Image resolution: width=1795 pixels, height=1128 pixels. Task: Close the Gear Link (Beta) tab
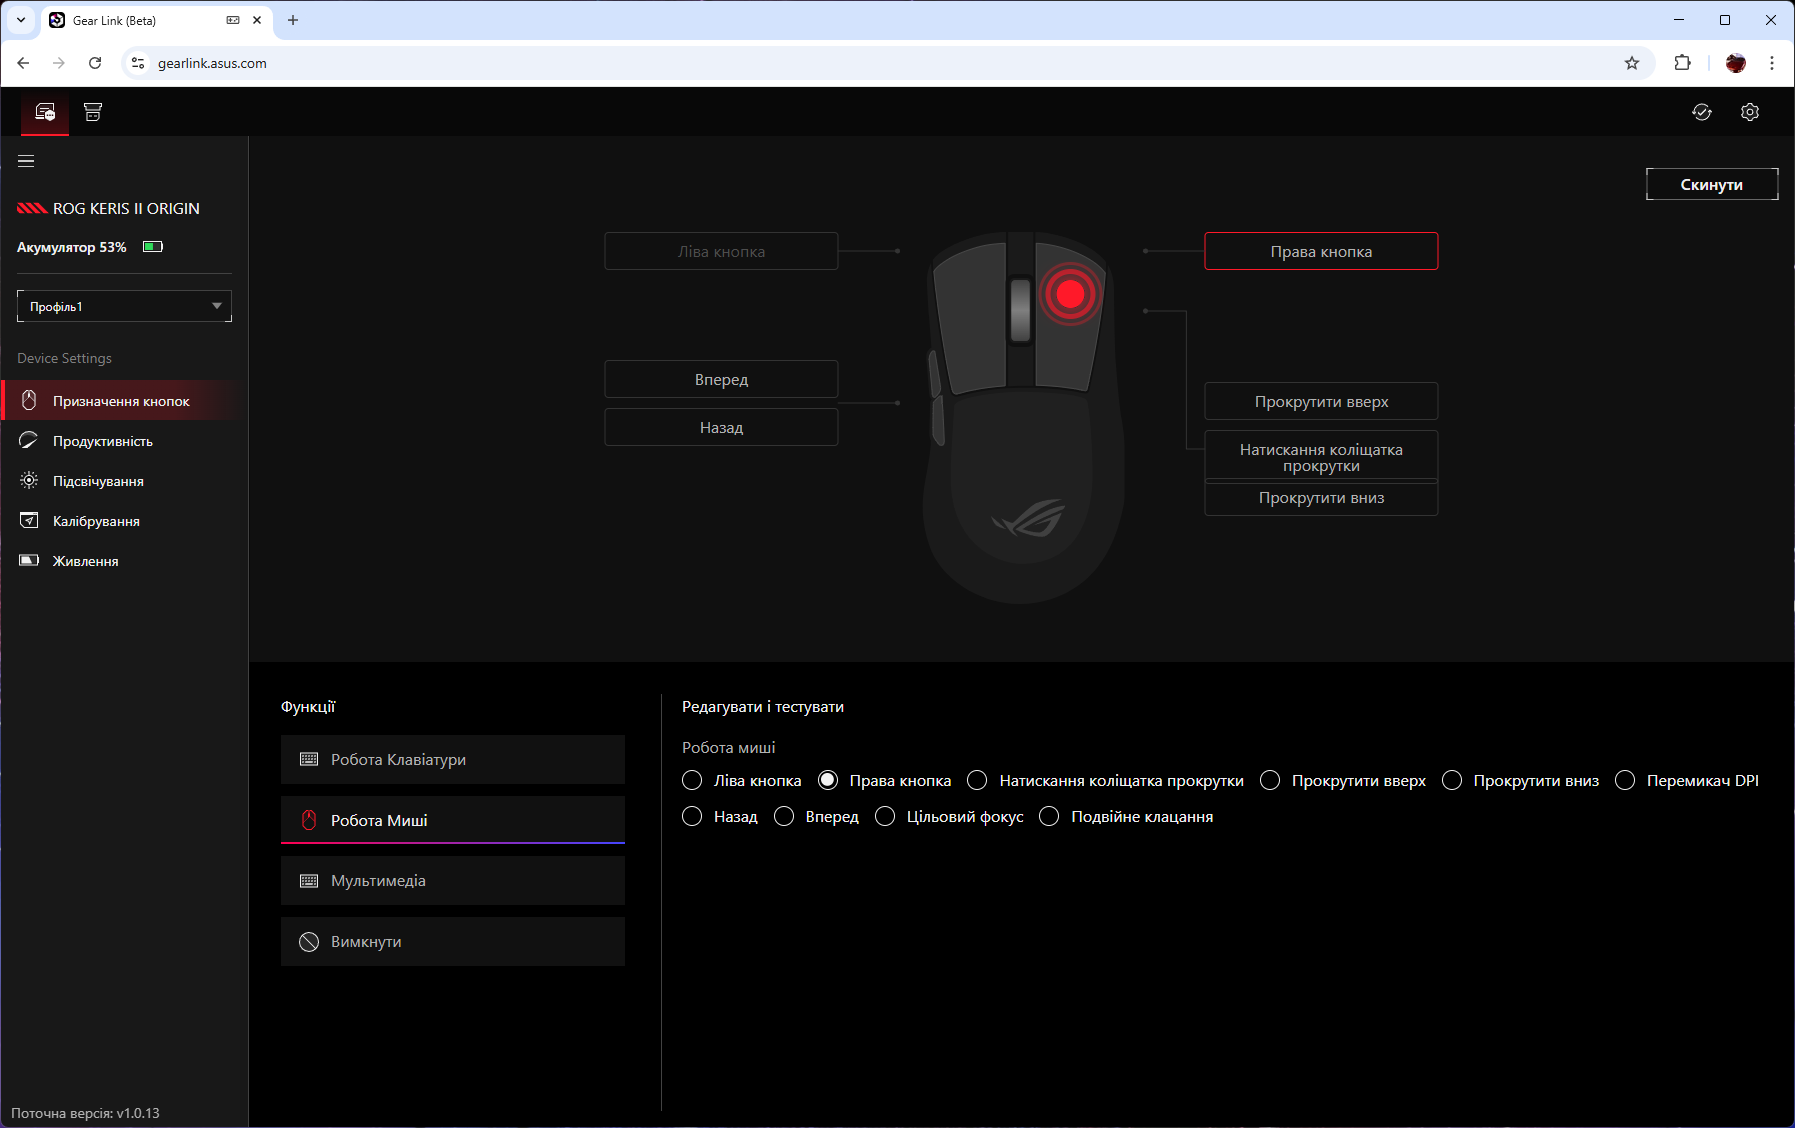click(257, 20)
